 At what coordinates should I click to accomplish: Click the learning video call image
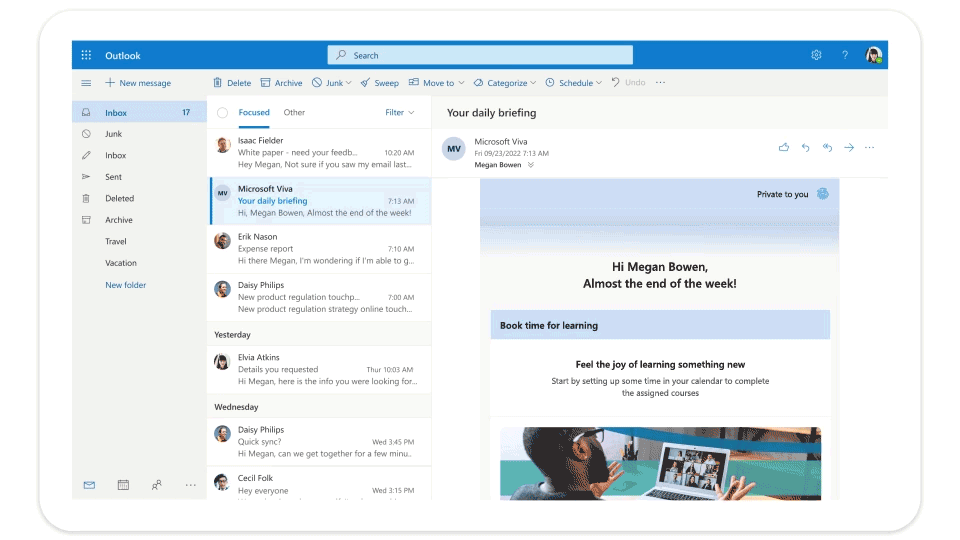[x=660, y=463]
